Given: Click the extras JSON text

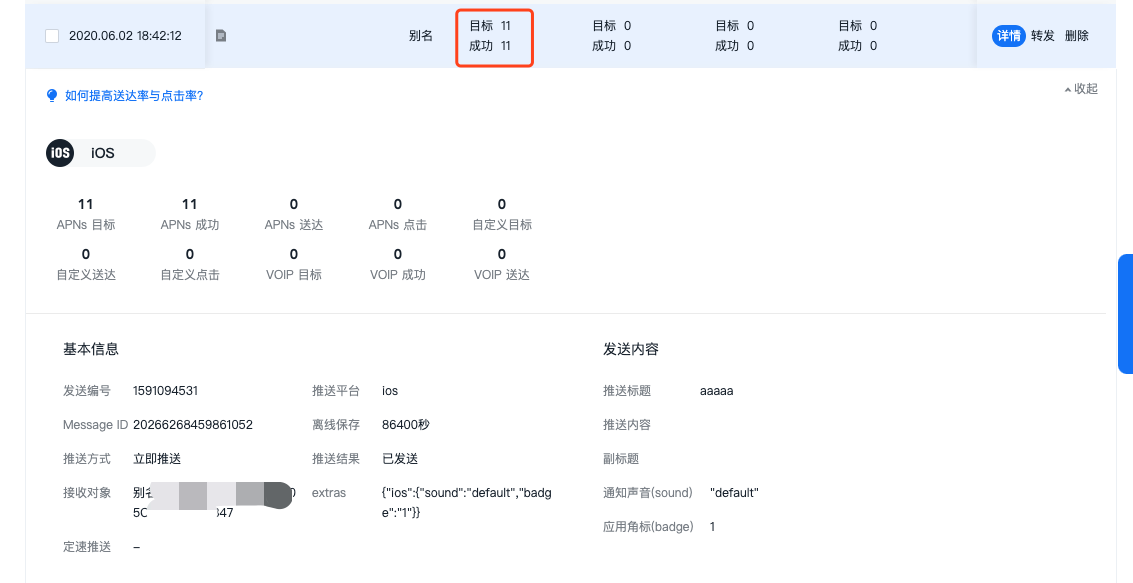Looking at the screenshot, I should [x=466, y=503].
